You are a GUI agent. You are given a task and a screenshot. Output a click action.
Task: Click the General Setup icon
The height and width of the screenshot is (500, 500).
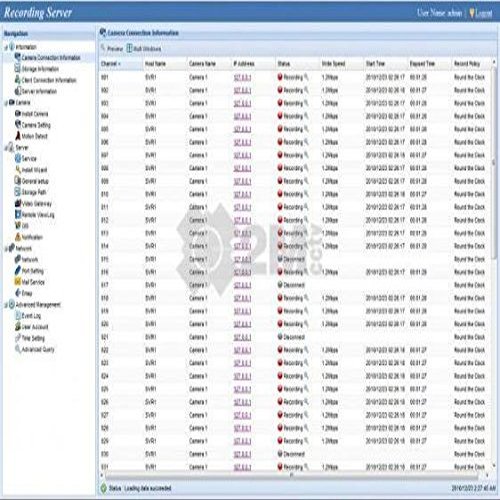point(18,181)
